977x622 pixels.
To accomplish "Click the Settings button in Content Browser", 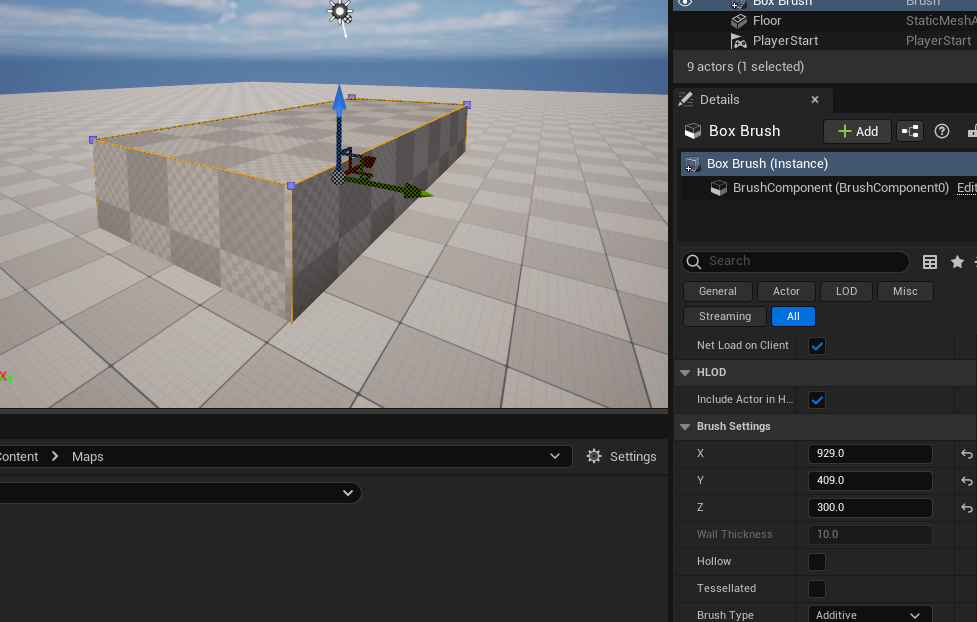I will pos(621,456).
